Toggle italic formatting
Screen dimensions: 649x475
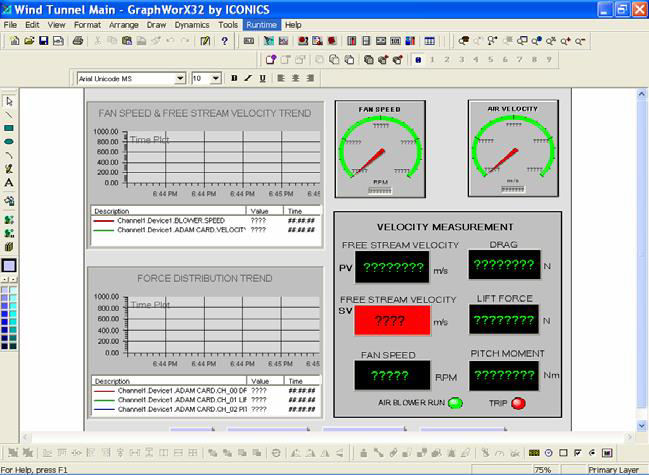click(248, 78)
